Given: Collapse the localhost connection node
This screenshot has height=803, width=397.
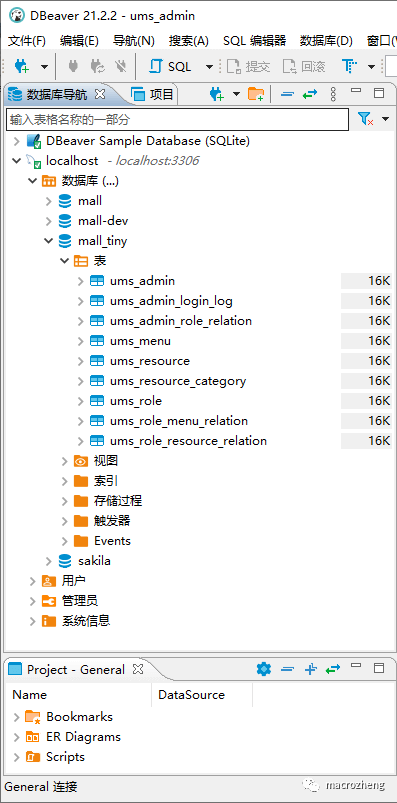Looking at the screenshot, I should (17, 161).
